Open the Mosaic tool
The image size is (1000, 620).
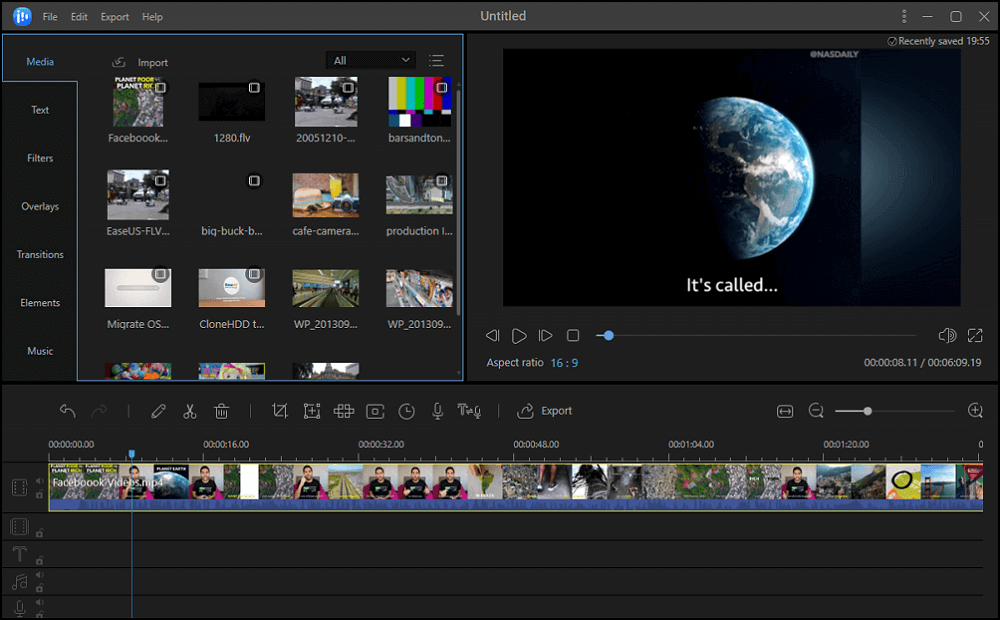344,411
